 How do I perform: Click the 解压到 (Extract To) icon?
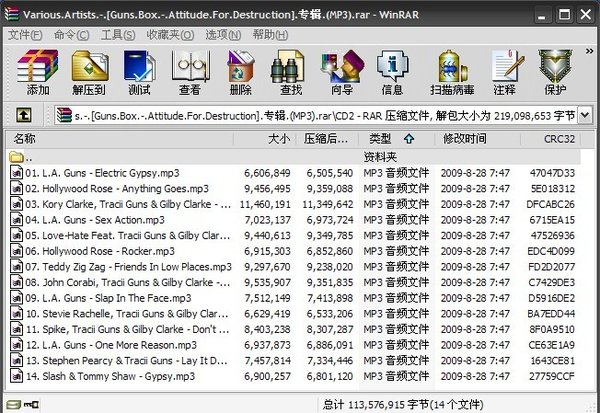click(x=89, y=72)
